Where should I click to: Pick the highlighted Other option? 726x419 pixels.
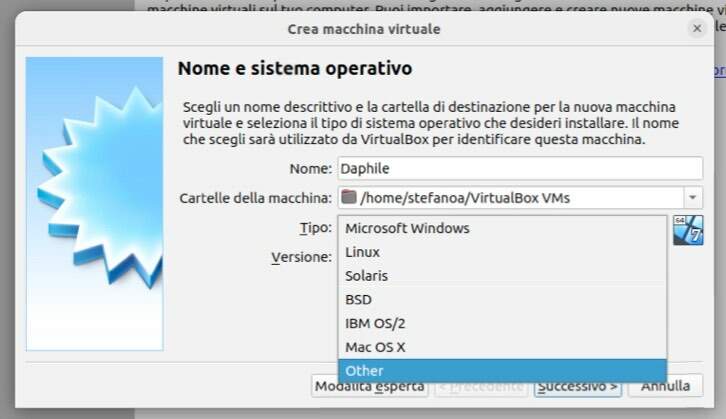[502, 371]
